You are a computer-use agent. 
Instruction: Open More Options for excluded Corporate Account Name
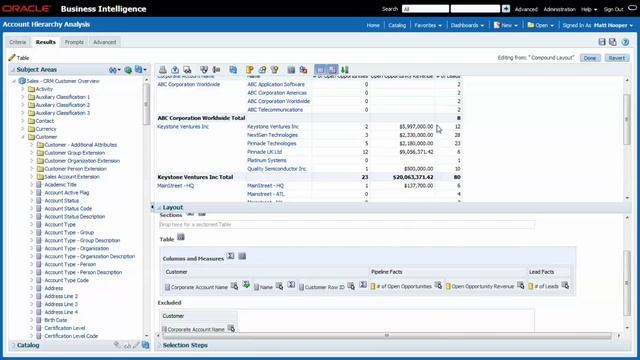coord(231,328)
